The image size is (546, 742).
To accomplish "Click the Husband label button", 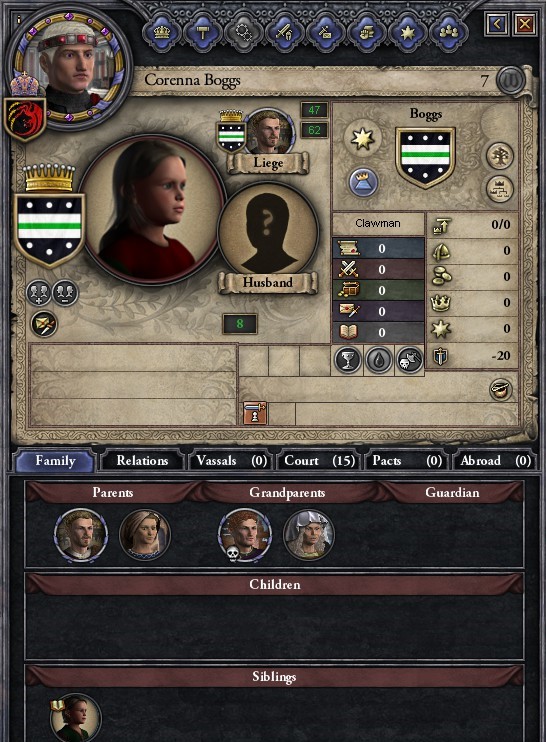I will [268, 283].
